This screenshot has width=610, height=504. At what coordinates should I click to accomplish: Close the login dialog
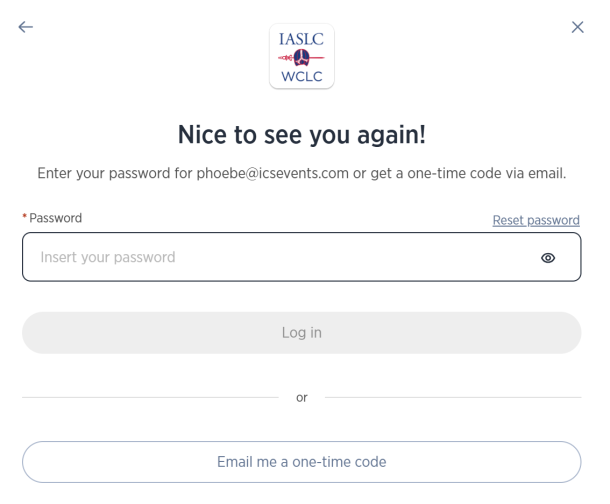click(577, 27)
